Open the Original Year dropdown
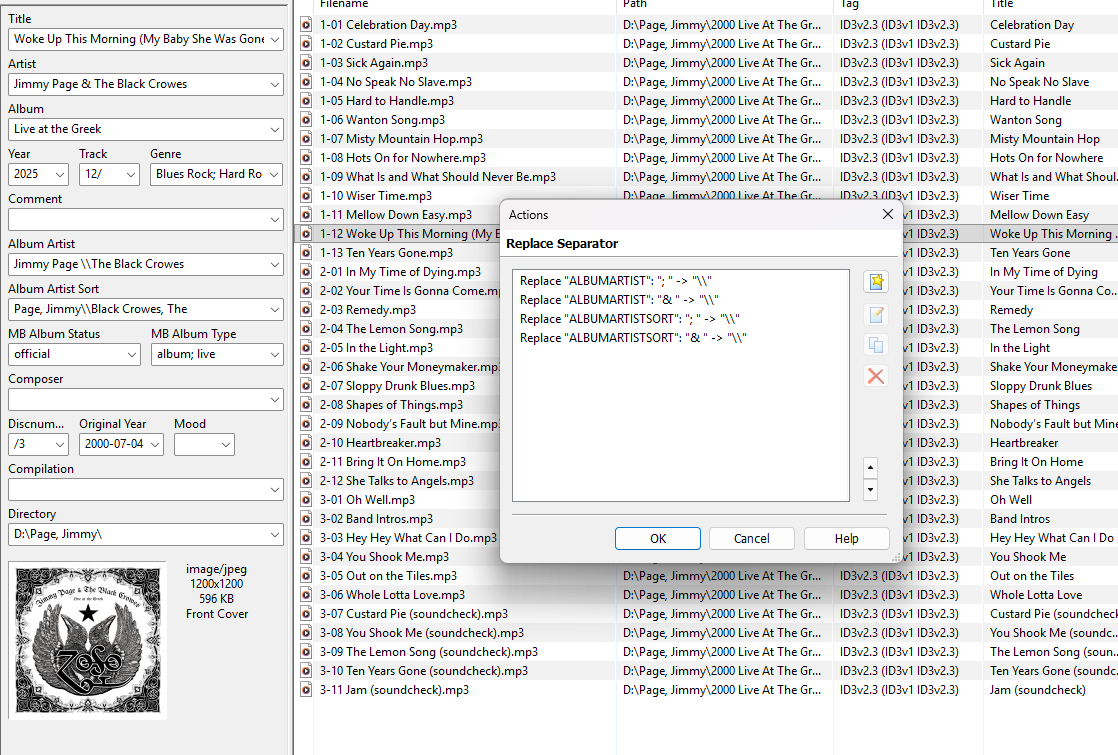 pos(155,445)
